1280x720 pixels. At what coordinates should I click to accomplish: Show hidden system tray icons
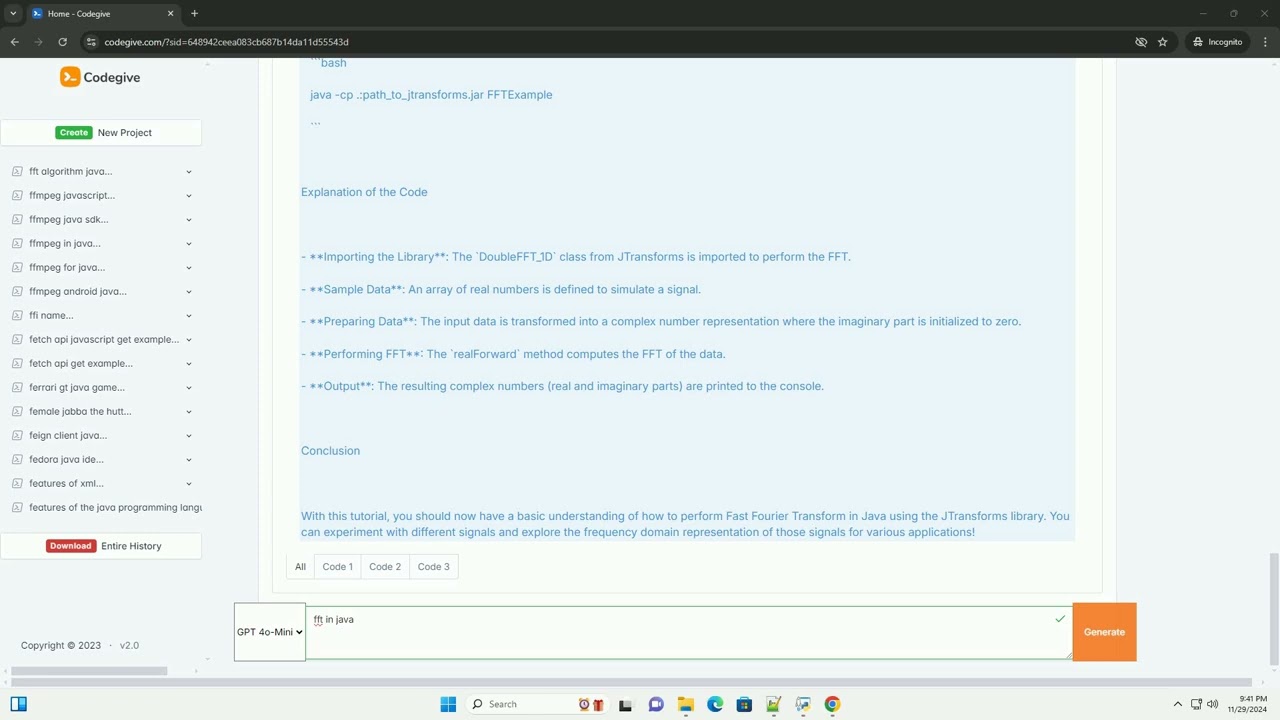coord(1177,704)
